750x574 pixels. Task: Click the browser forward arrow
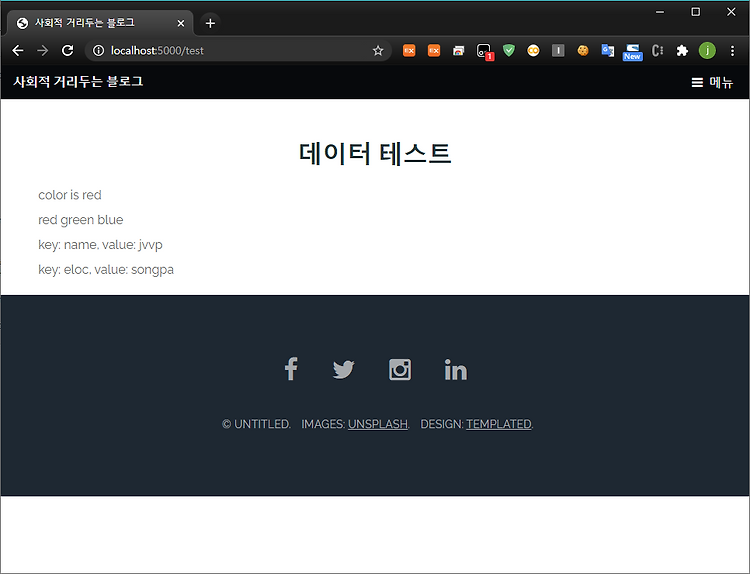(43, 51)
